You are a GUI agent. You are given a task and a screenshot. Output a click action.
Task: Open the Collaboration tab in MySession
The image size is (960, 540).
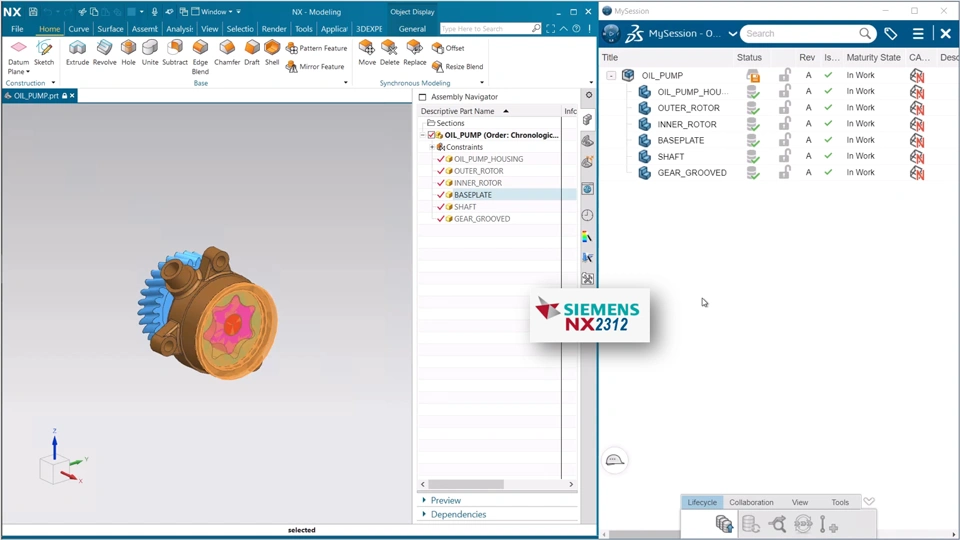tap(751, 502)
